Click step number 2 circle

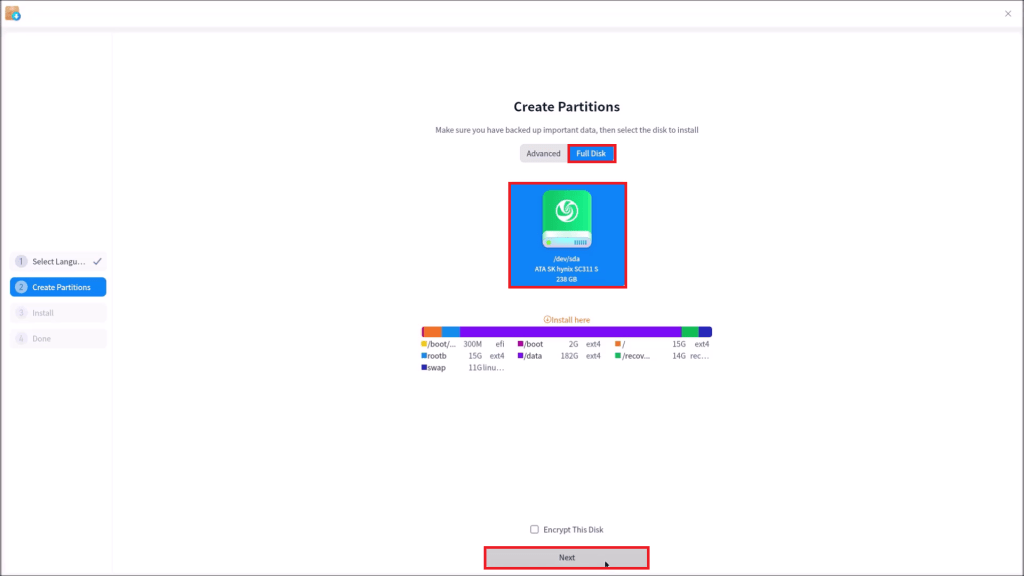(x=21, y=287)
